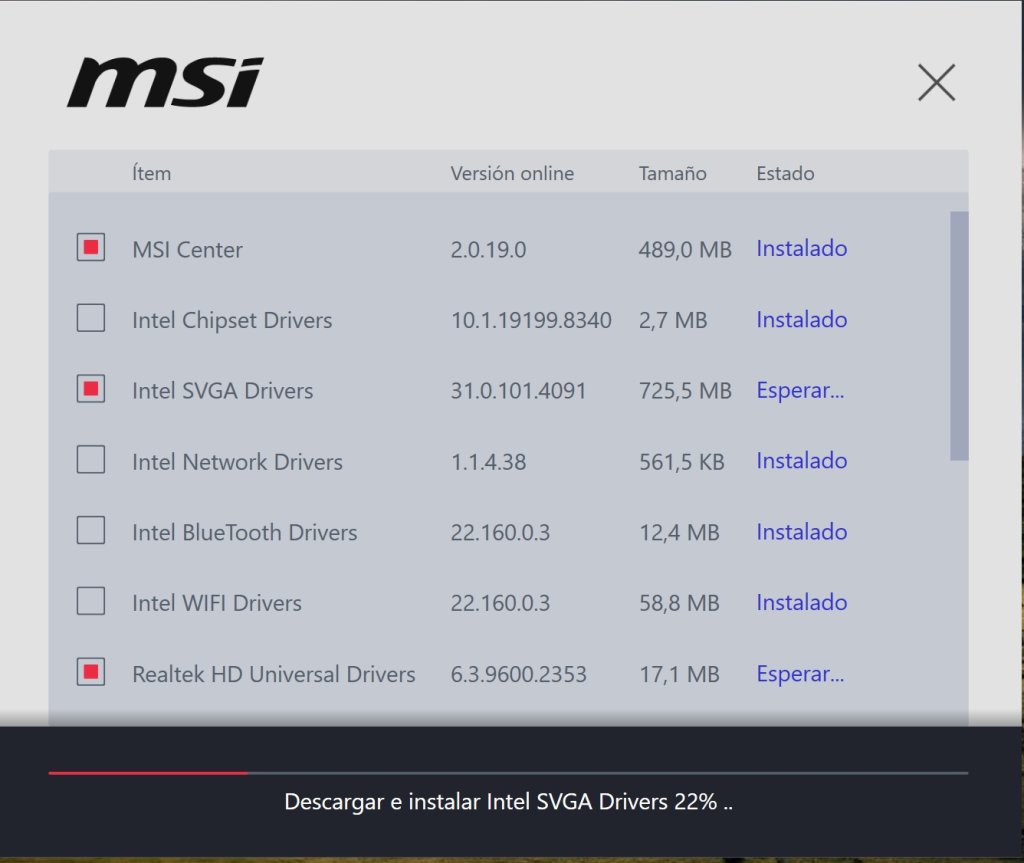The image size is (1024, 863).
Task: Click version 22.160.0.3 of WIFI Drivers
Action: [500, 603]
